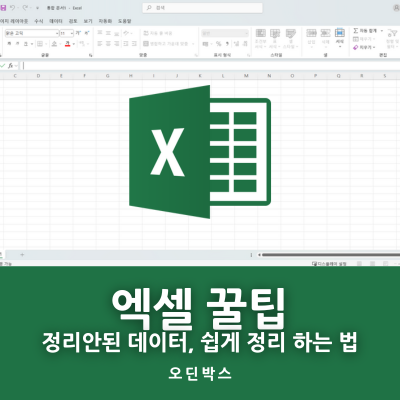400x400 pixels.
Task: Toggle italic formatting
Action: [x=17, y=44]
